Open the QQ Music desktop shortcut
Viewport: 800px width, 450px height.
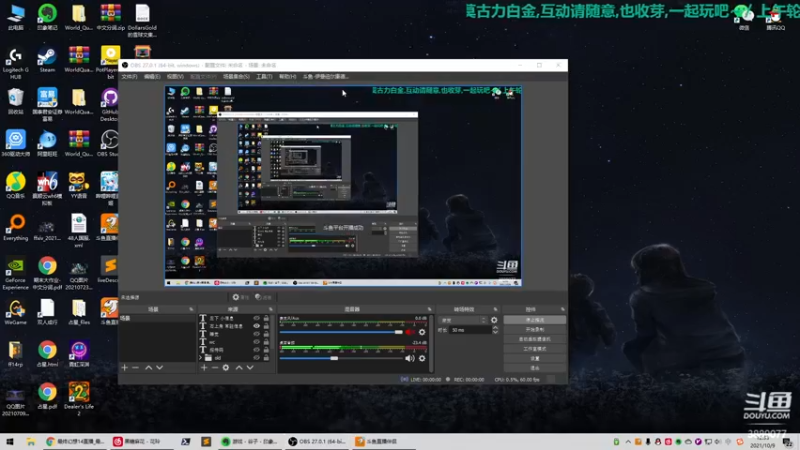pyautogui.click(x=15, y=185)
